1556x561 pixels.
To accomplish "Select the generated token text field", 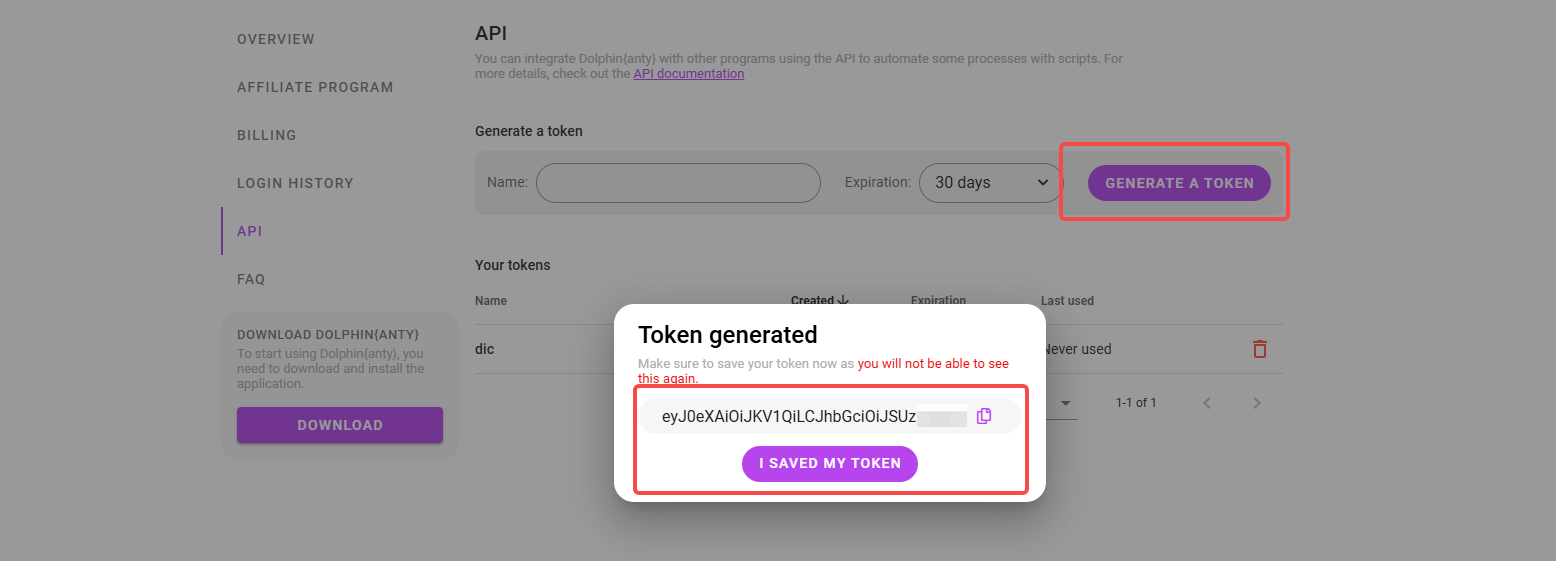I will 814,416.
